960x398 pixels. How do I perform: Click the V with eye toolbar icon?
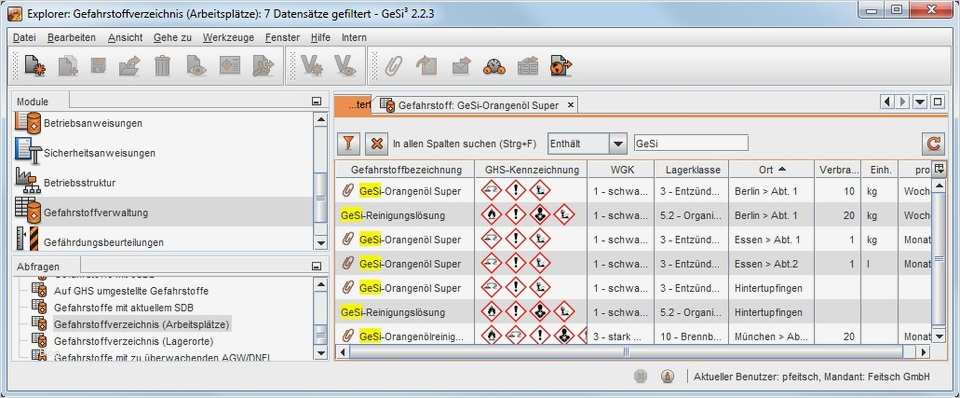[345, 66]
